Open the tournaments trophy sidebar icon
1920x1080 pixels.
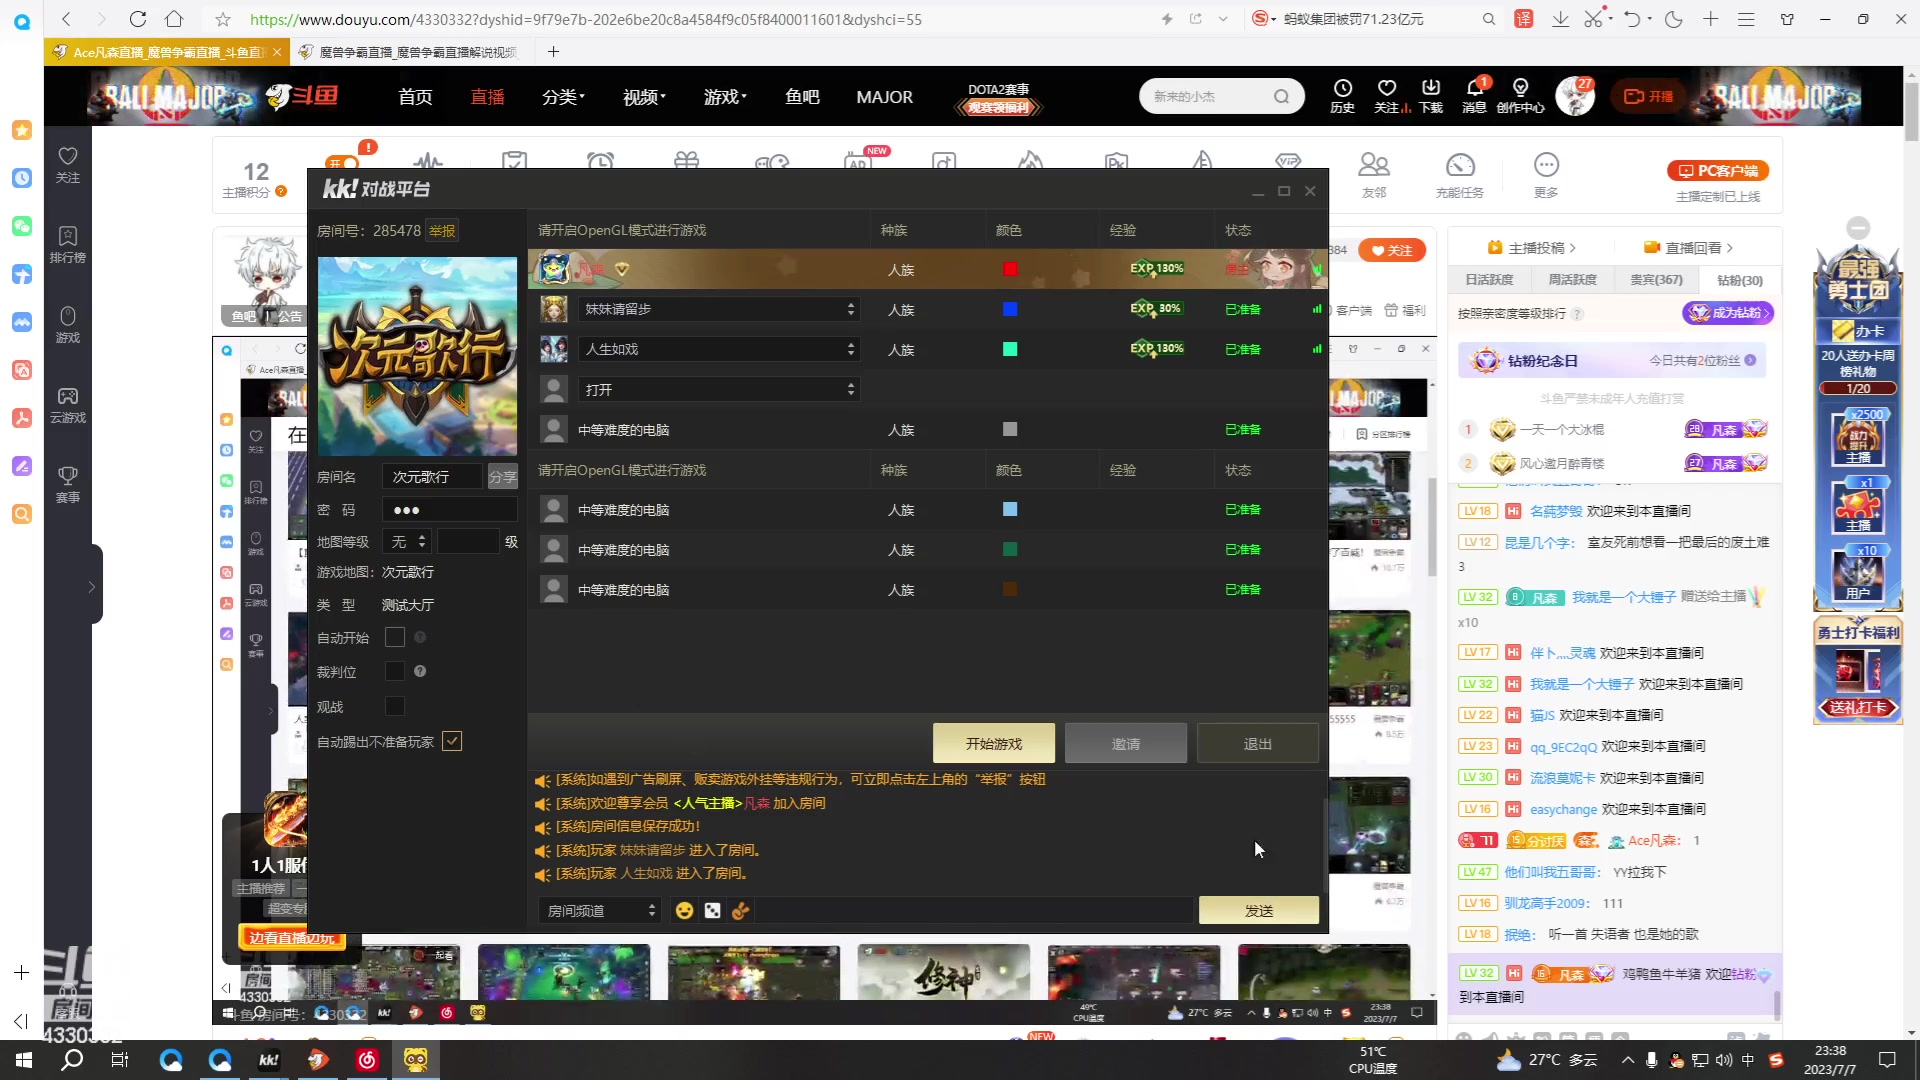tap(68, 485)
